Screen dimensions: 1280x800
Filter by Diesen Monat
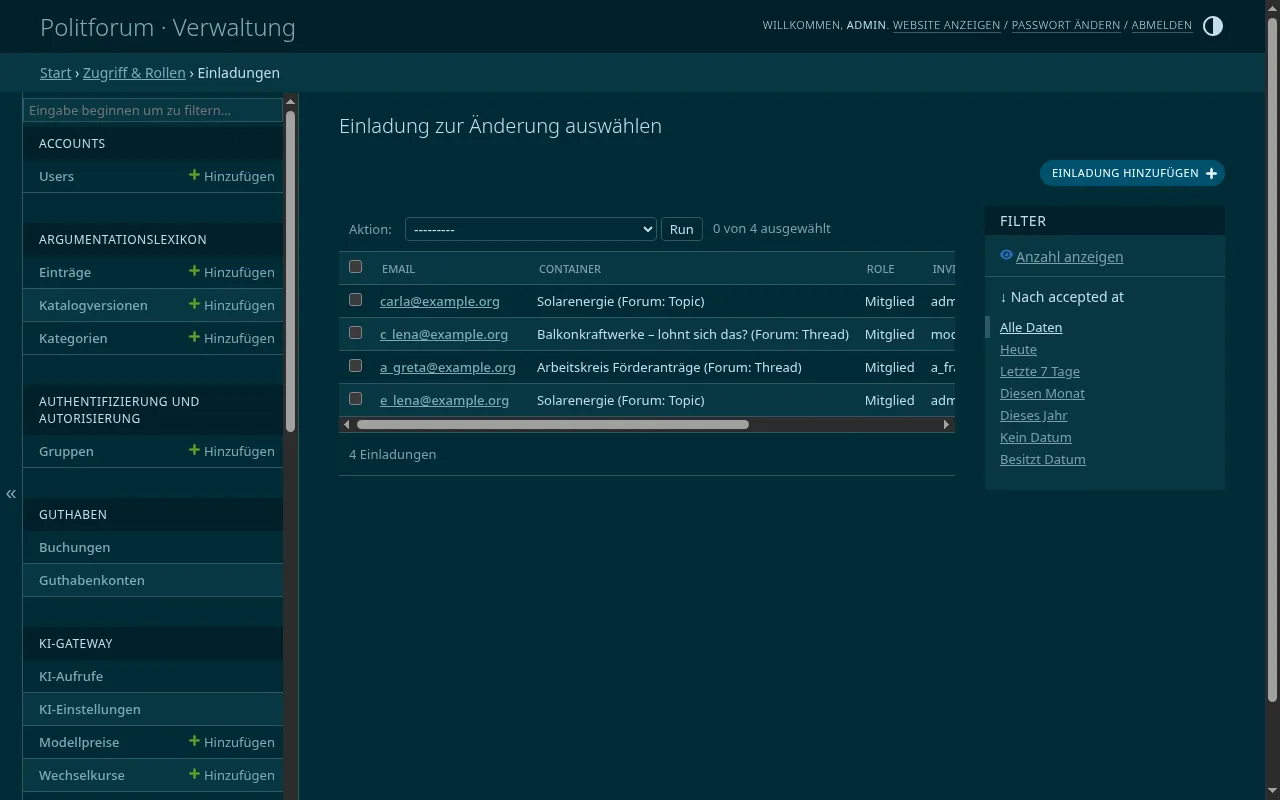pyautogui.click(x=1042, y=393)
